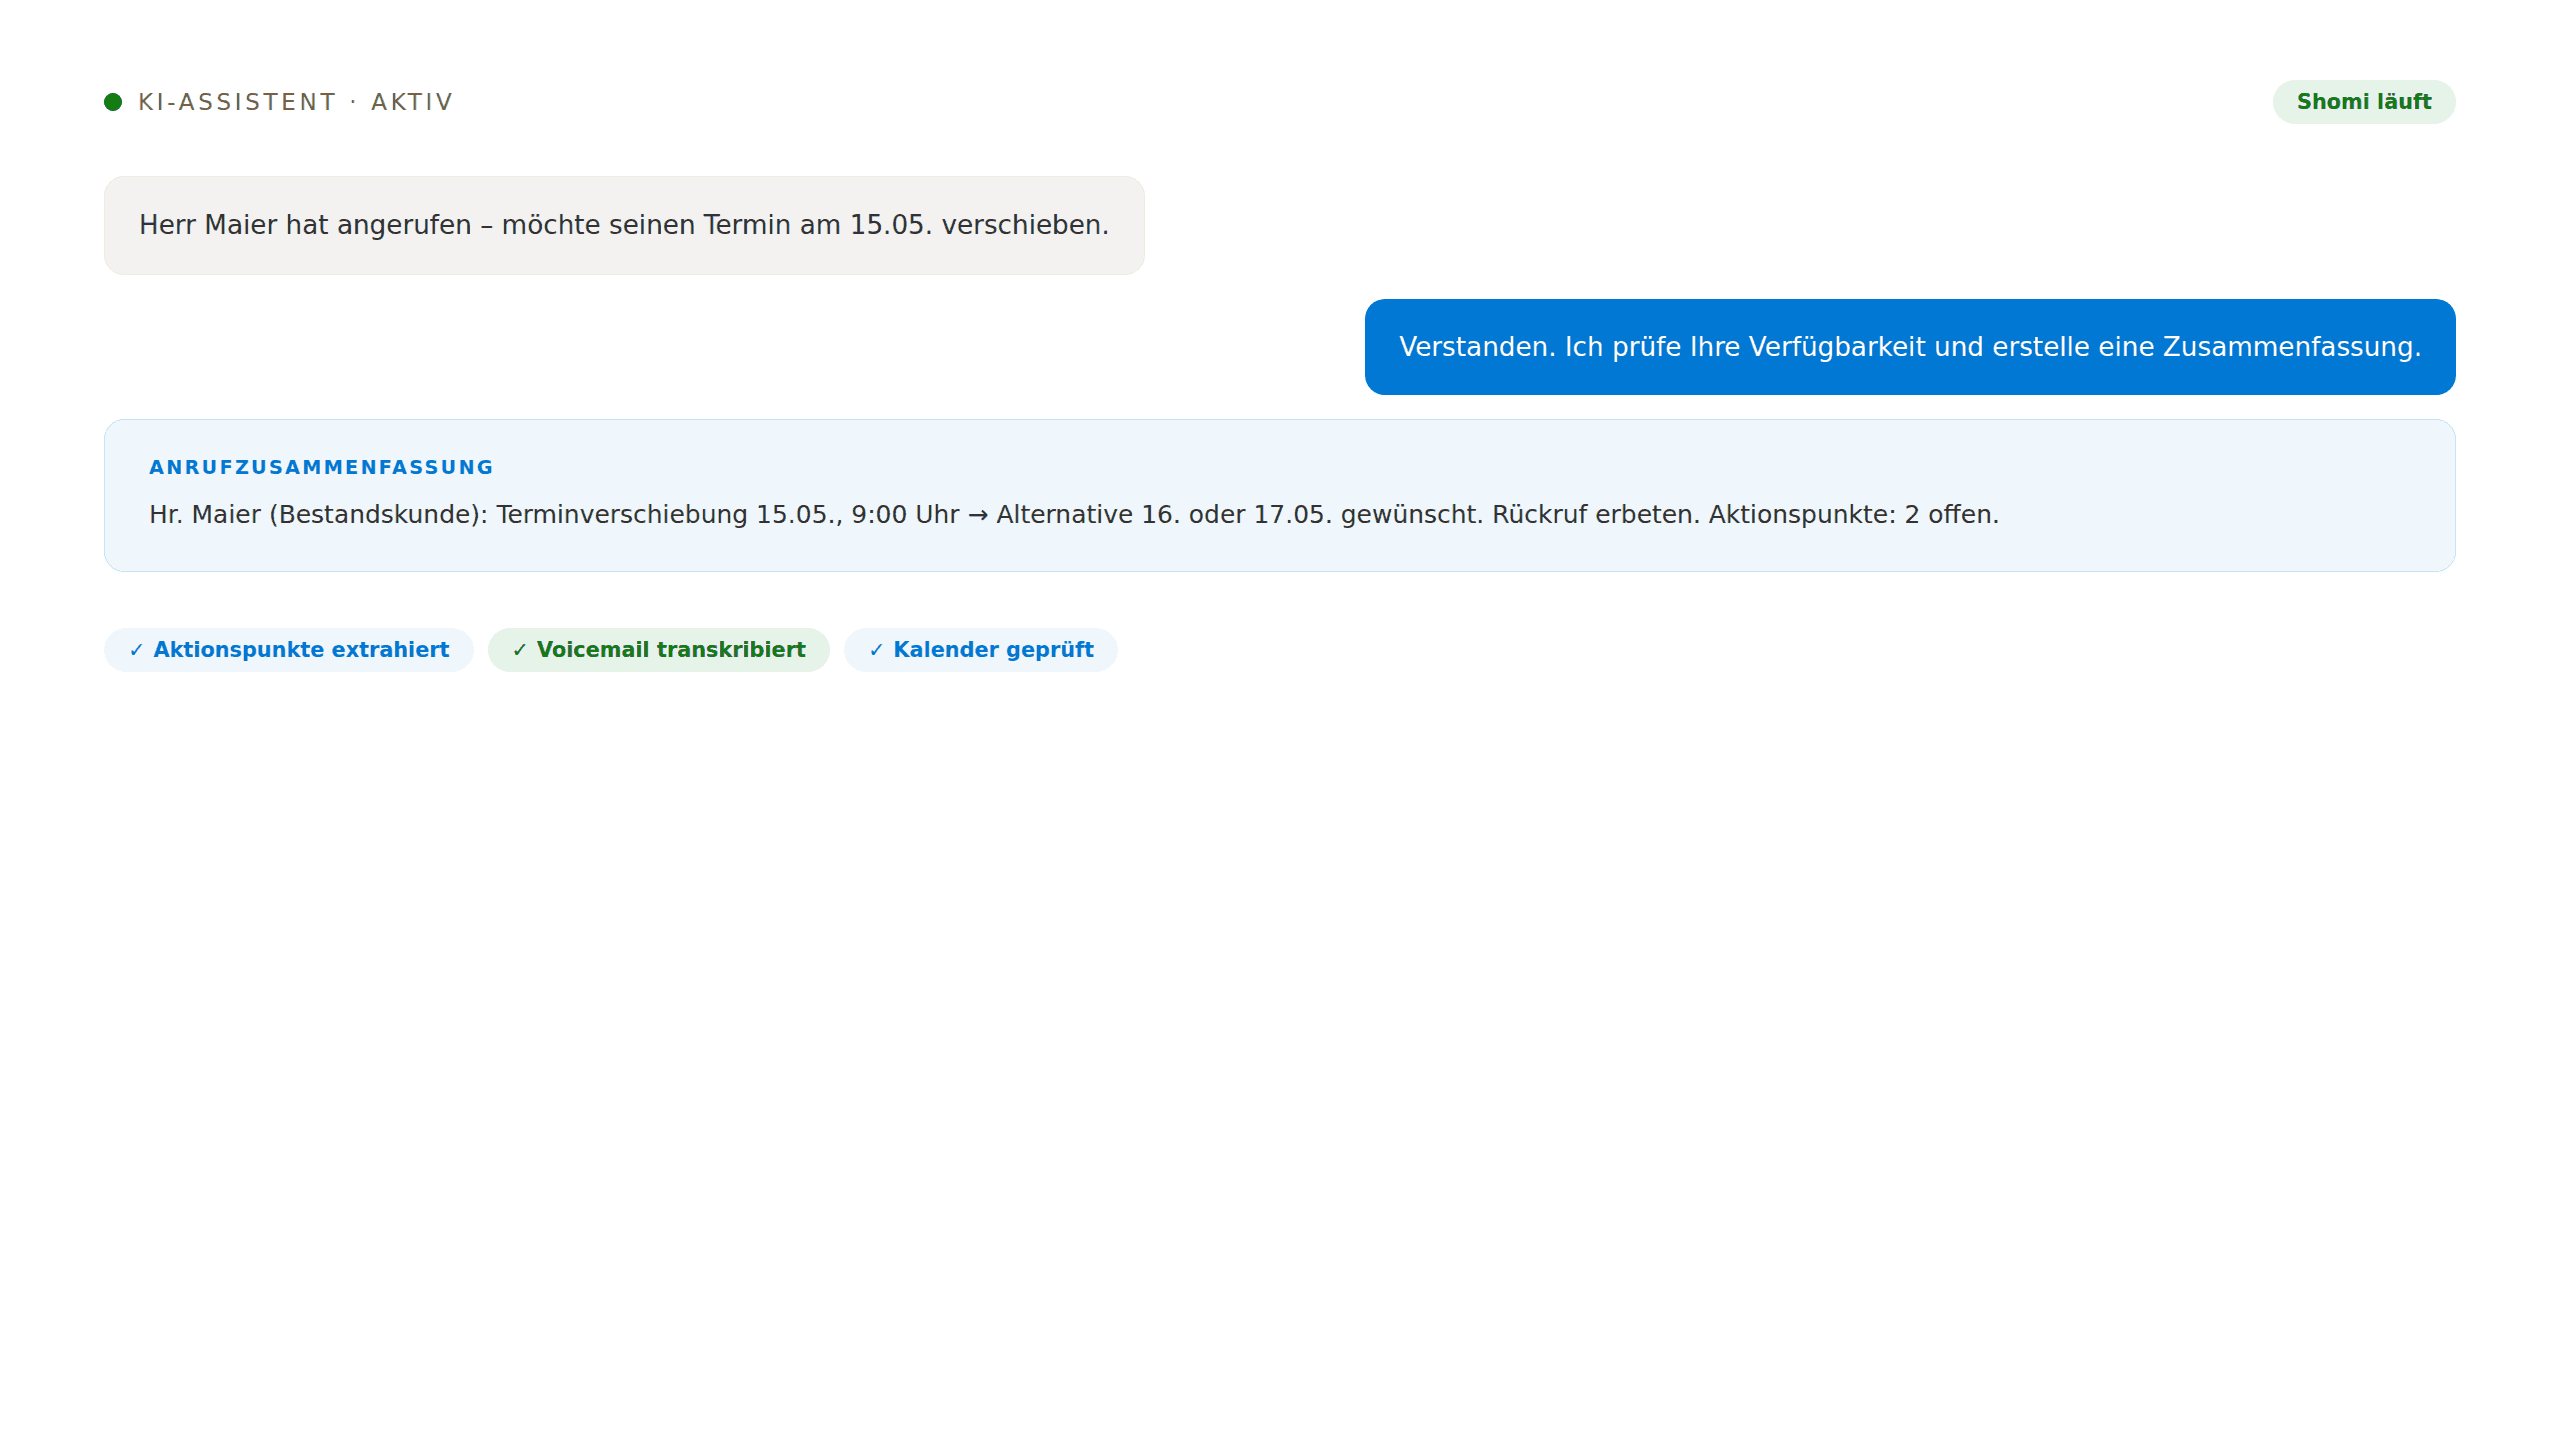
Task: Click 'Alternative 16. oder 17.05.' in summary
Action: coord(1164,515)
